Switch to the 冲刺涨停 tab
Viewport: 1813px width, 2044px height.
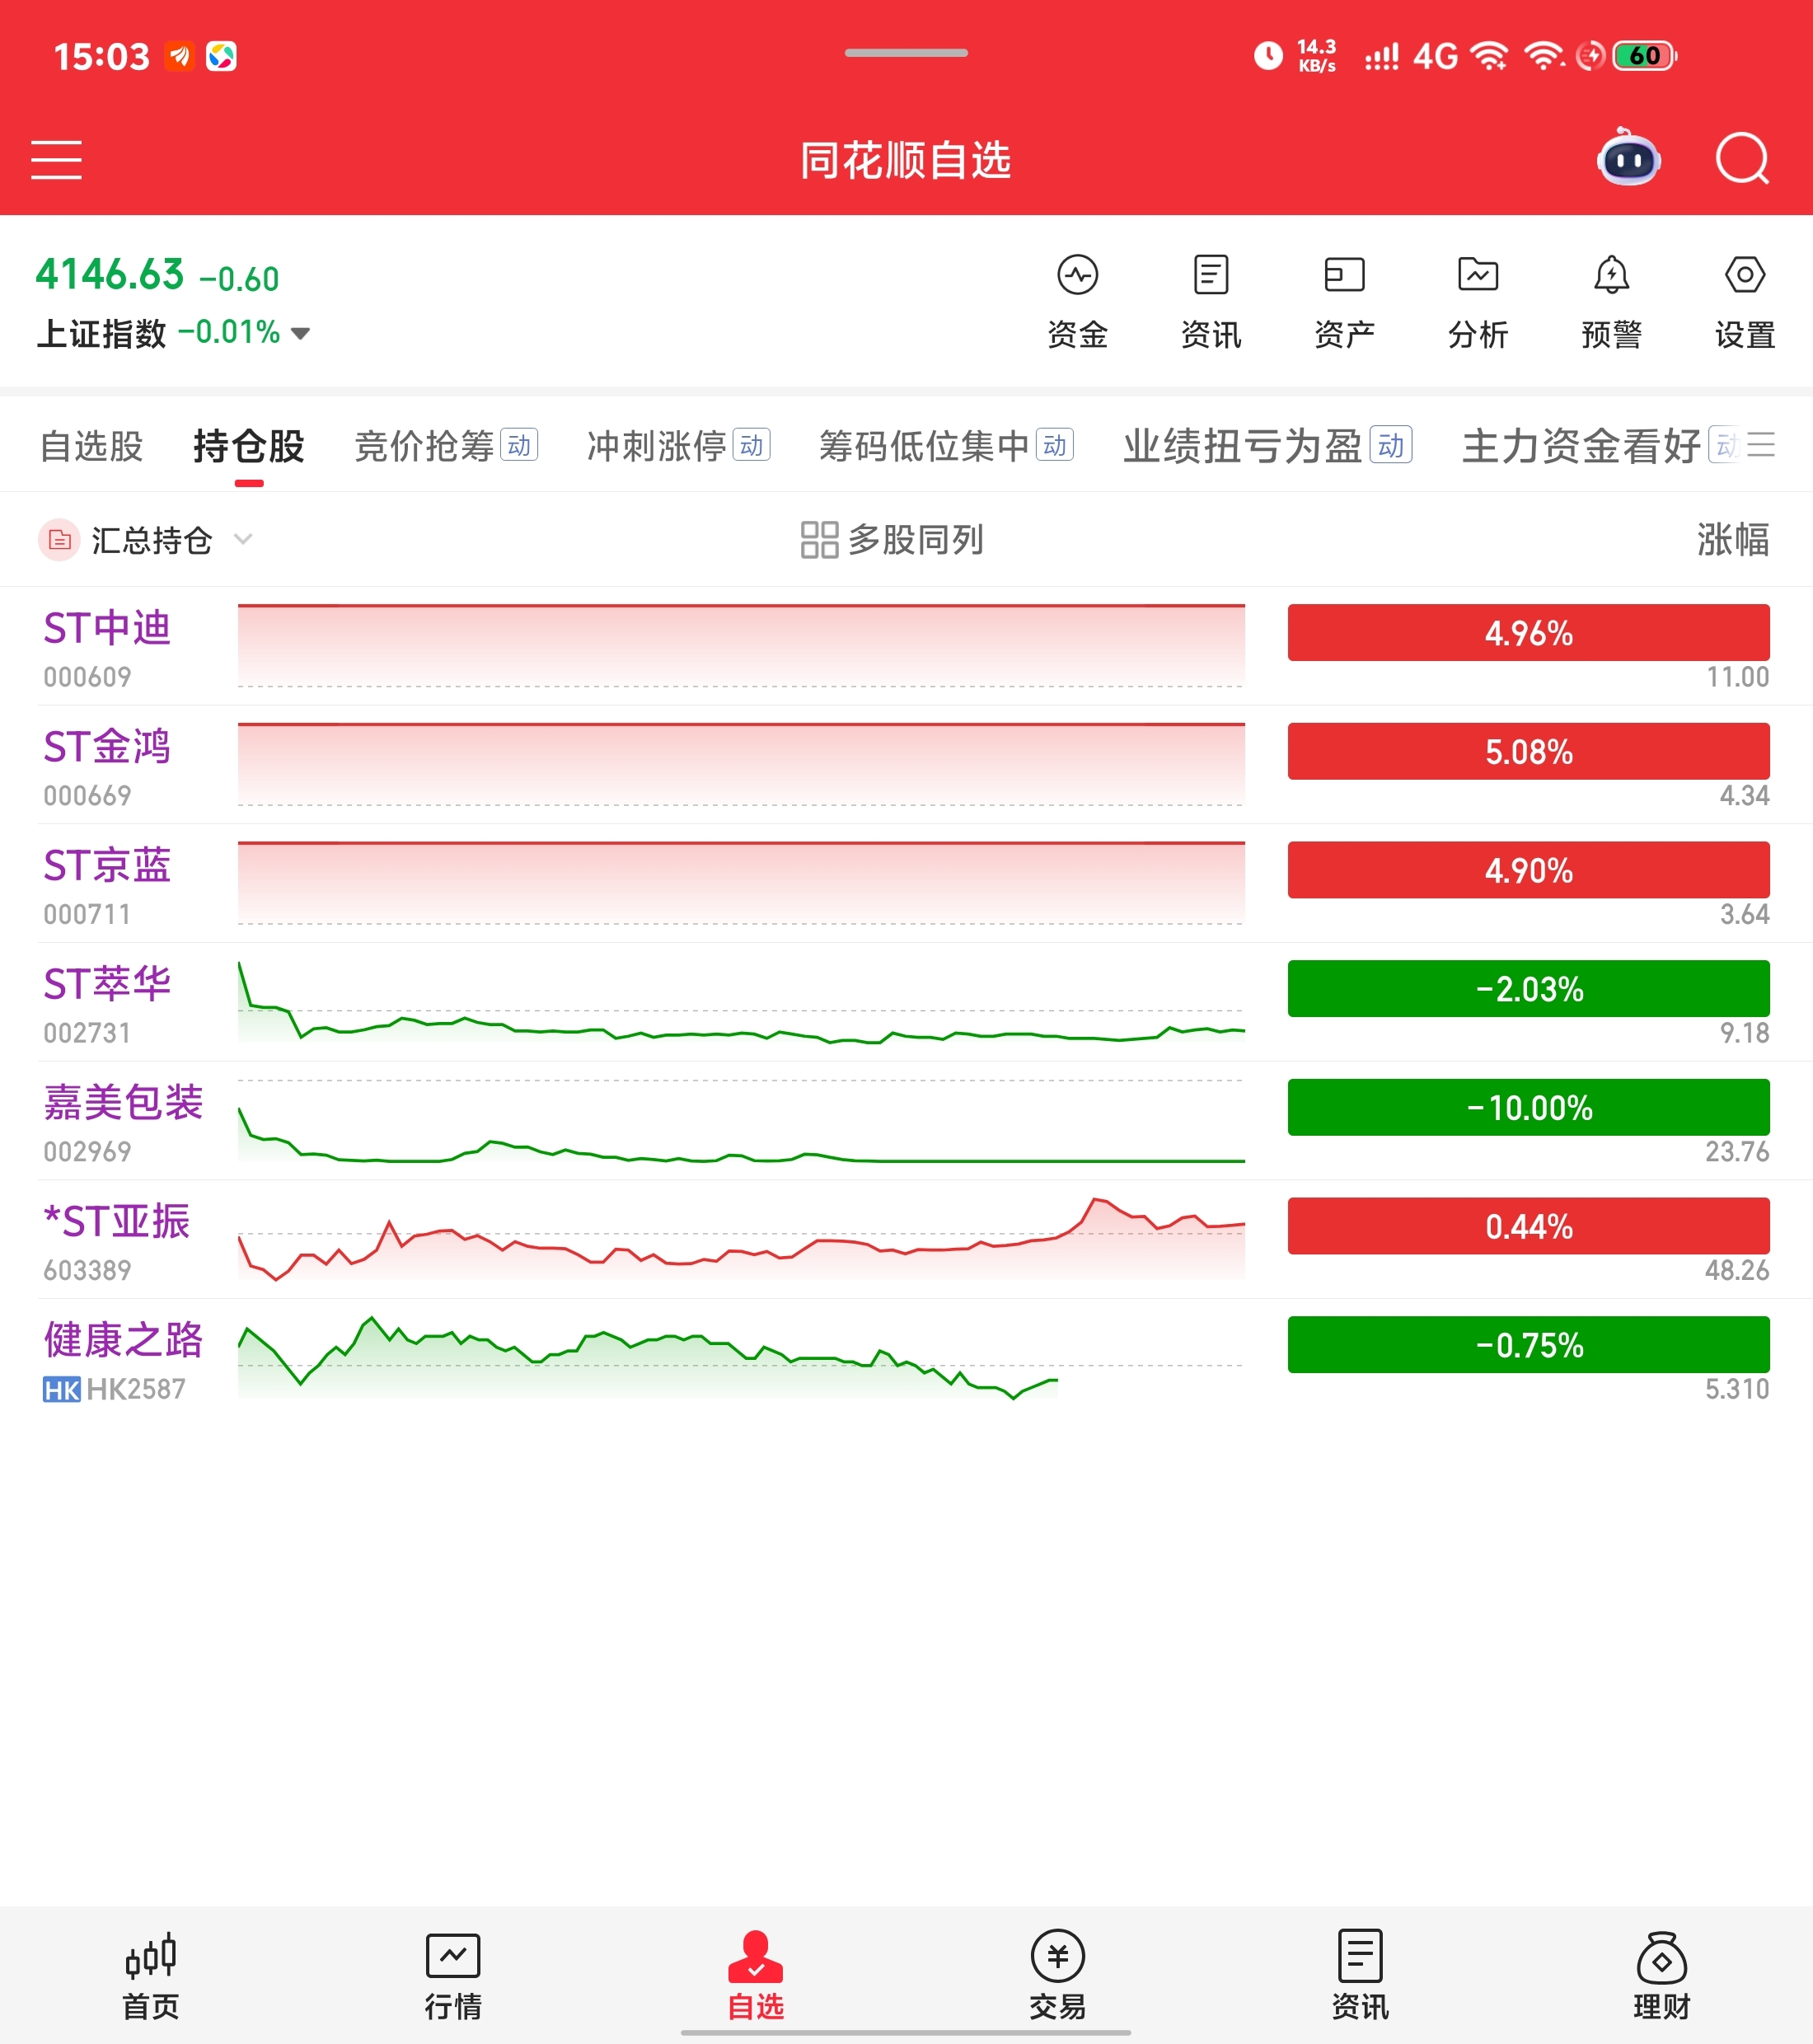coord(656,446)
